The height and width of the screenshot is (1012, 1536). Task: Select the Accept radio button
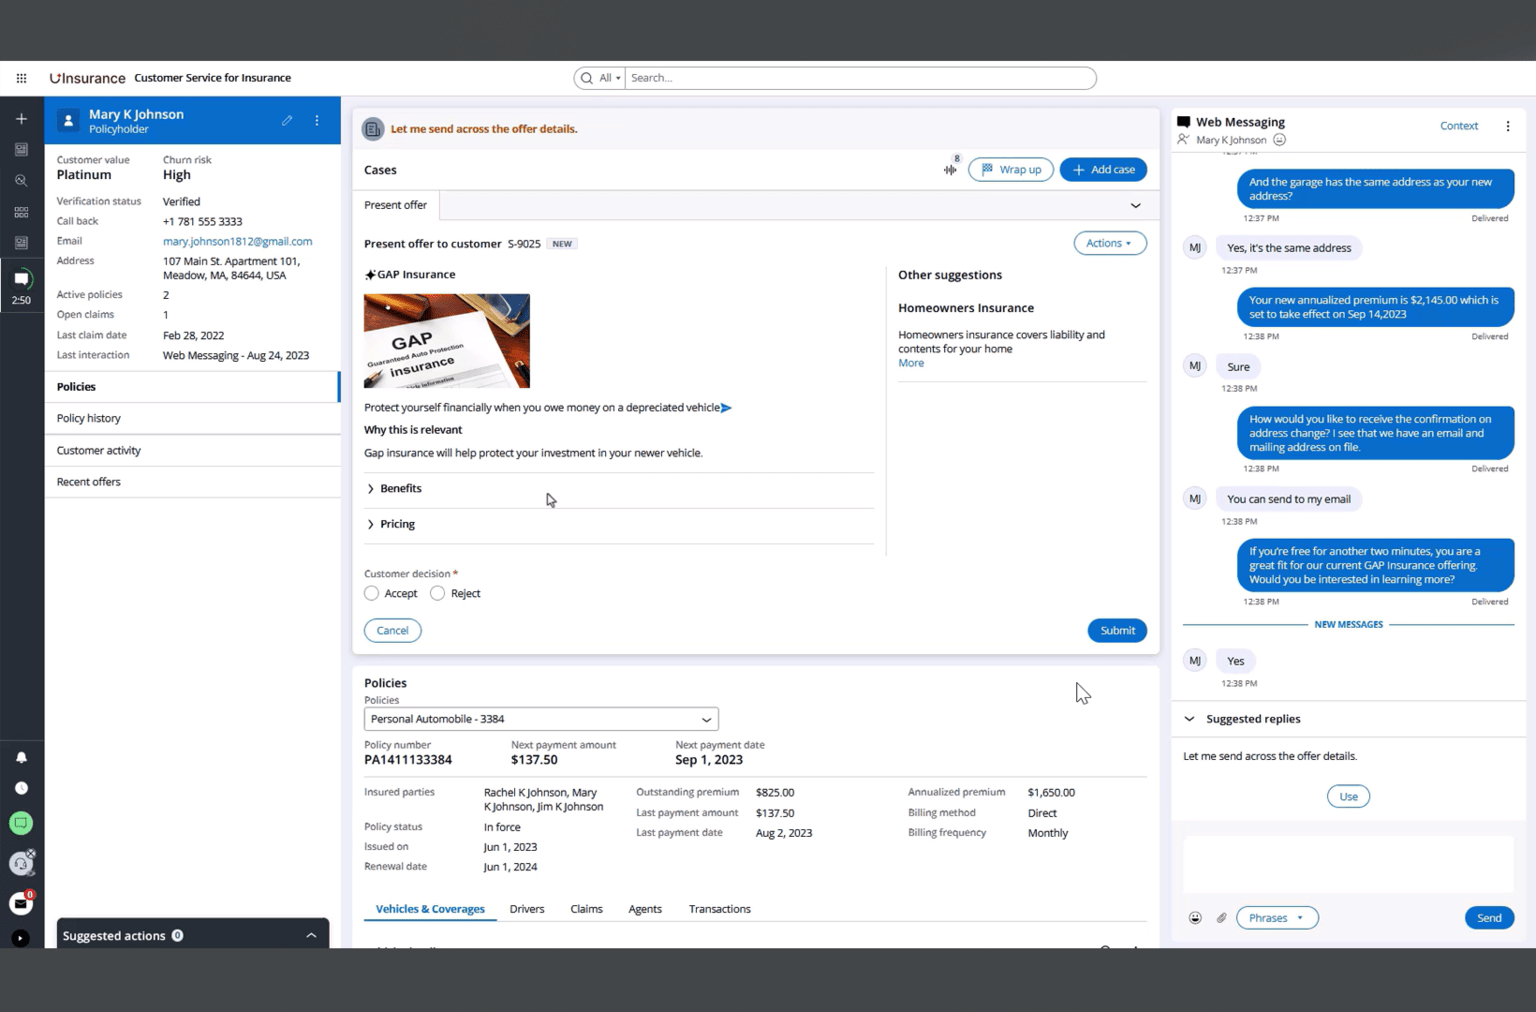point(372,594)
